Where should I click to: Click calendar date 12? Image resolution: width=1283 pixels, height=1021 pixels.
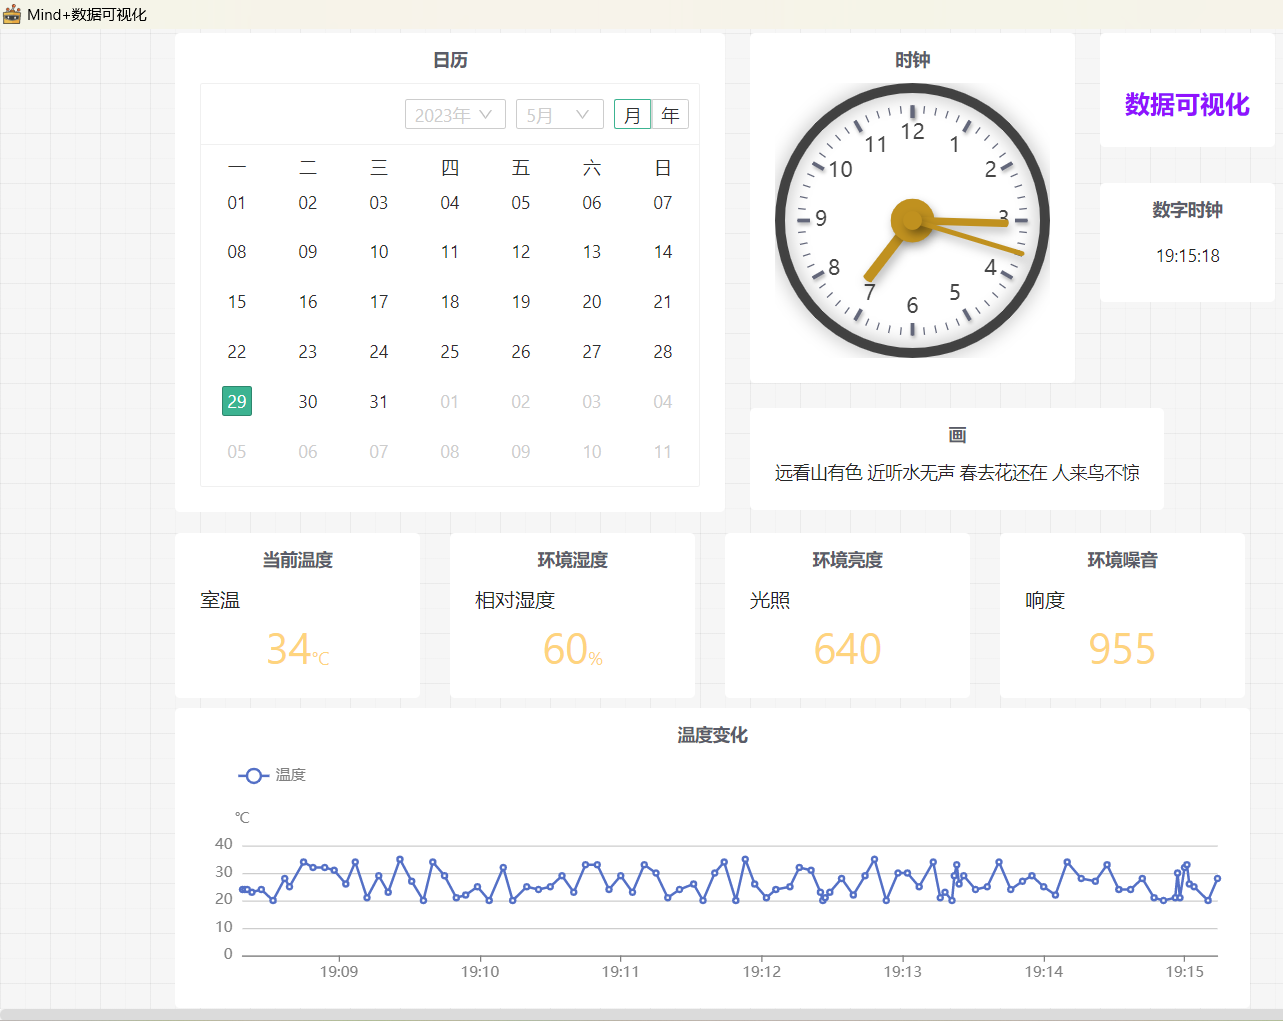tap(521, 251)
